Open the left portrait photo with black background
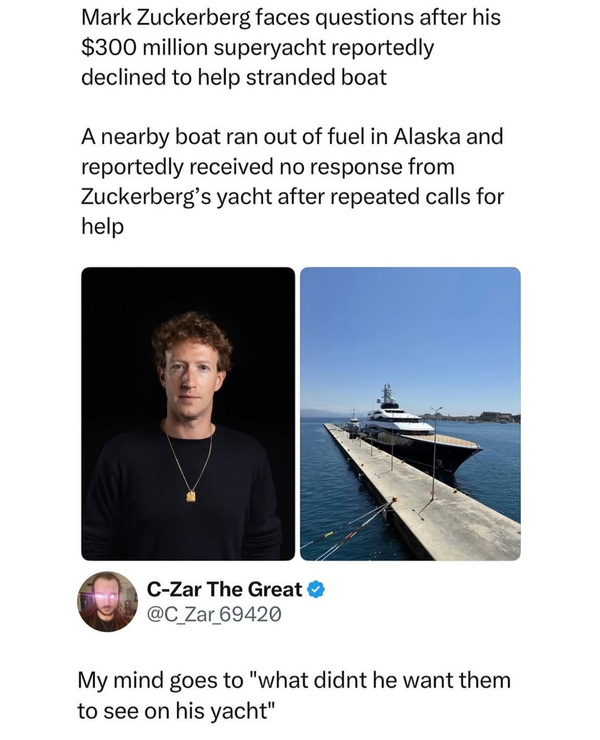The width and height of the screenshot is (600, 740). click(x=188, y=413)
